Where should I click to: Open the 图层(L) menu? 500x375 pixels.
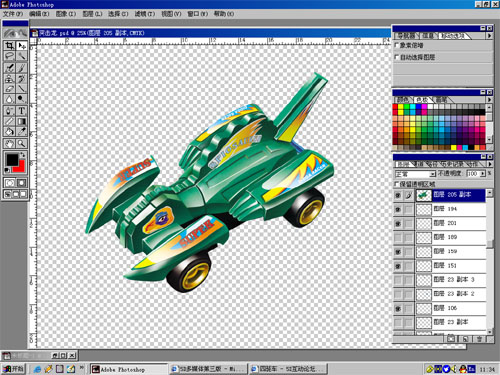(92, 14)
